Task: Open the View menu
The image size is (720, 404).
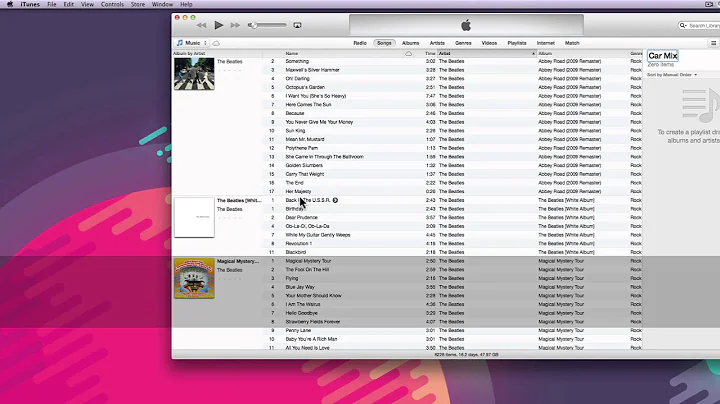Action: [87, 4]
